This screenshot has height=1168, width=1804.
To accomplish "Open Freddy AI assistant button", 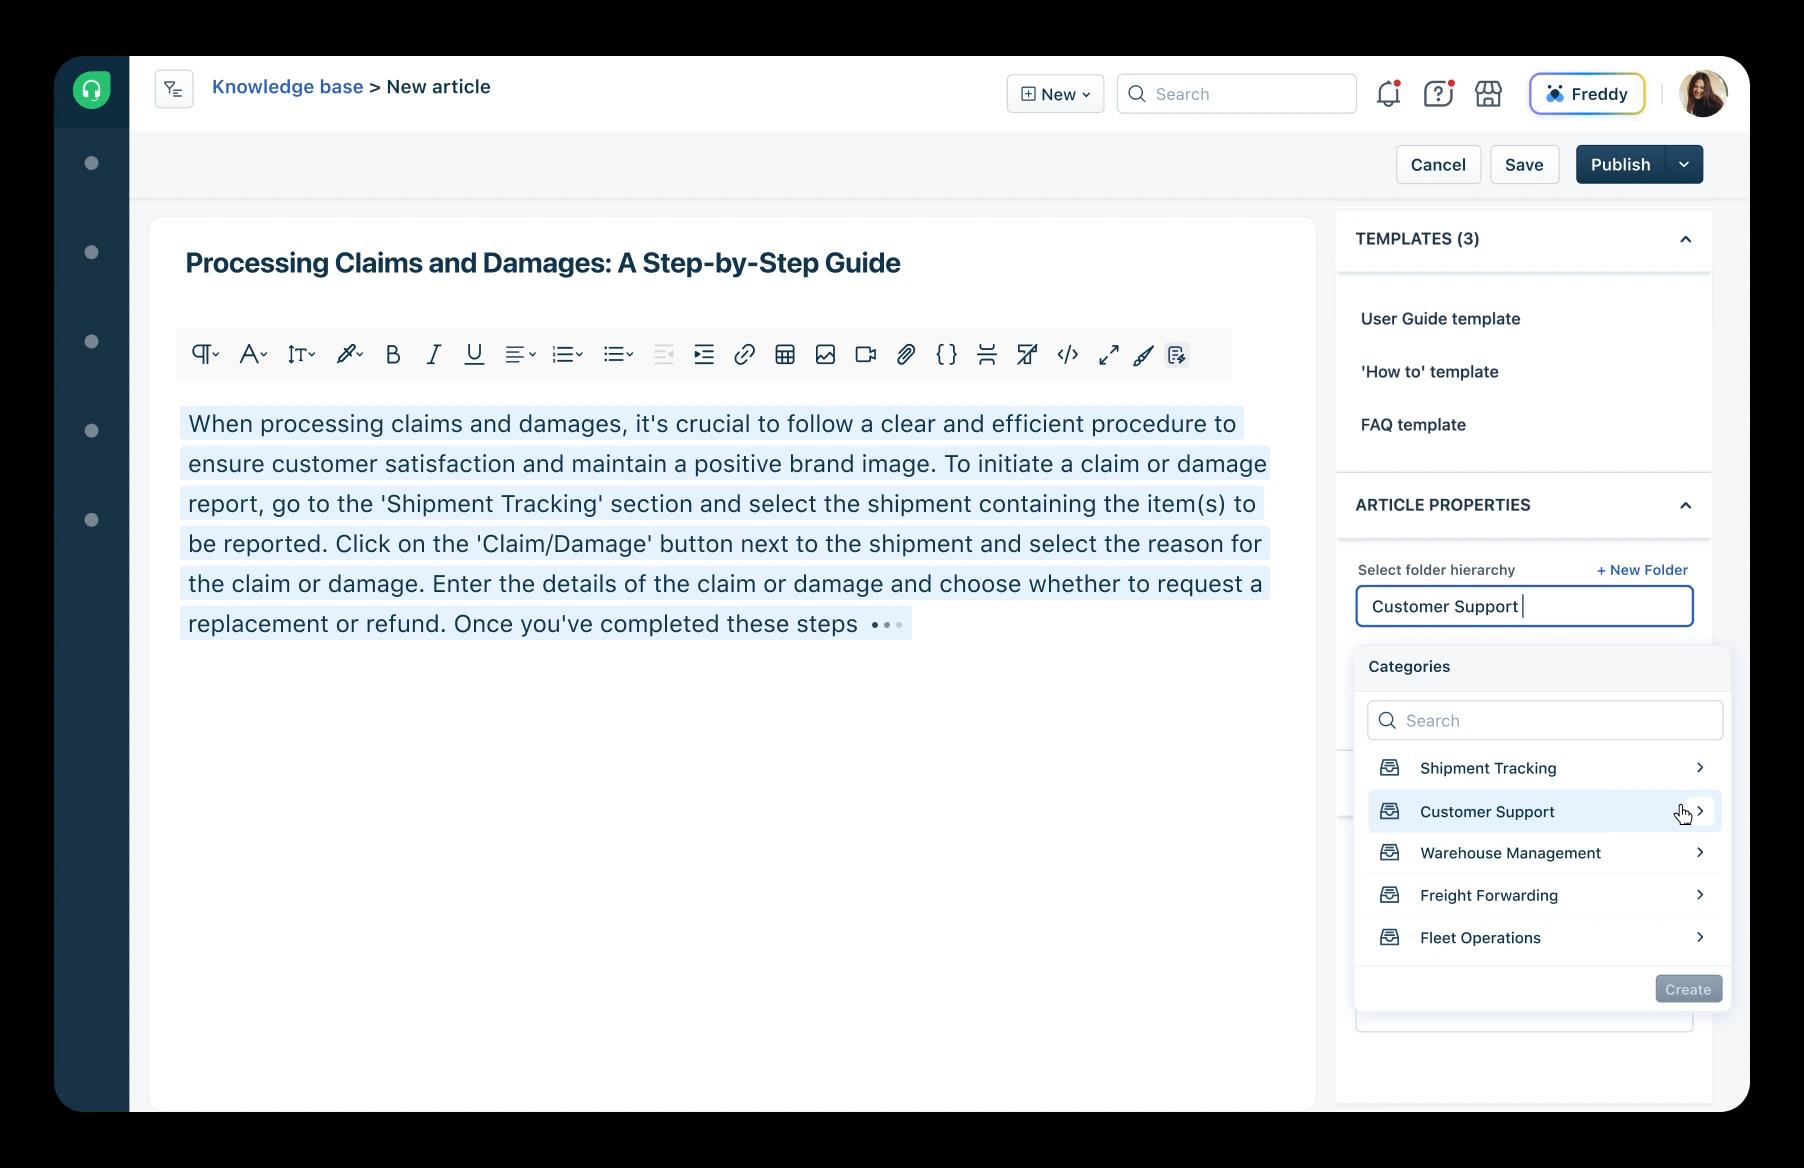I will click(x=1587, y=93).
